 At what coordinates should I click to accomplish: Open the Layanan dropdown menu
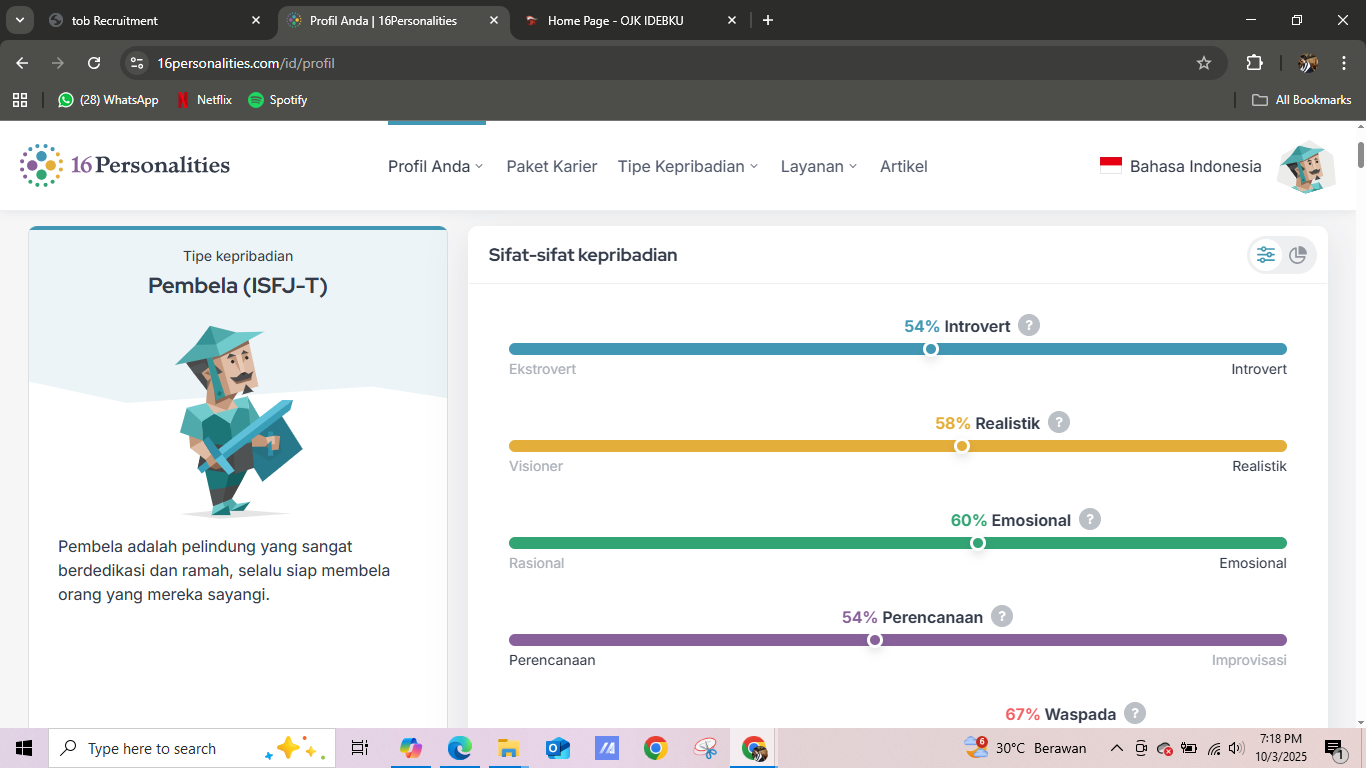pos(819,167)
